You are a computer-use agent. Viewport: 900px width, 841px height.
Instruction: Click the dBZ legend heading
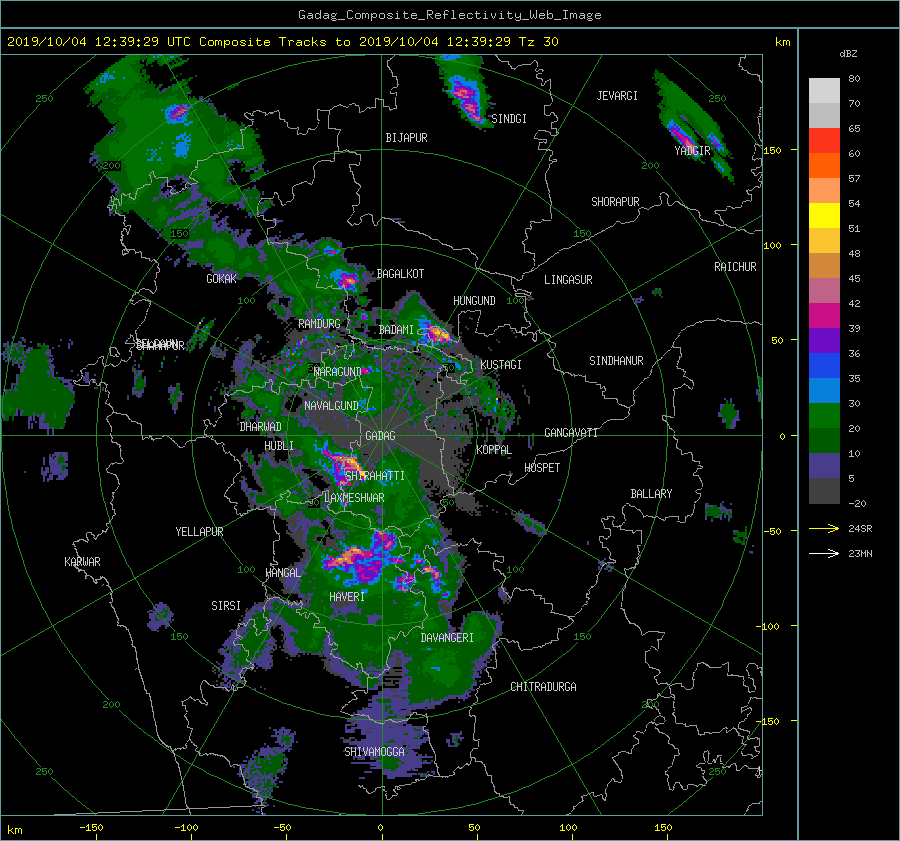(848, 54)
